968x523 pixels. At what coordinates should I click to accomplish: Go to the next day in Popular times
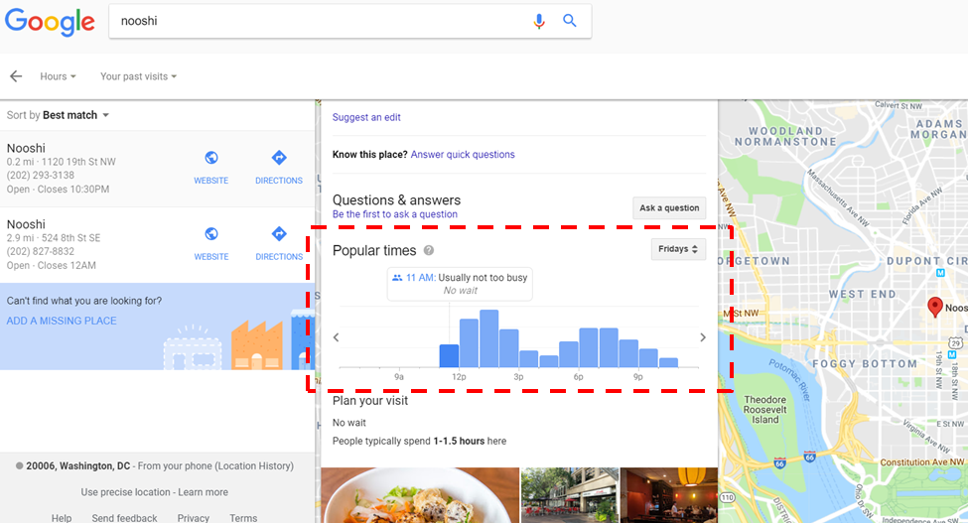[x=703, y=337]
